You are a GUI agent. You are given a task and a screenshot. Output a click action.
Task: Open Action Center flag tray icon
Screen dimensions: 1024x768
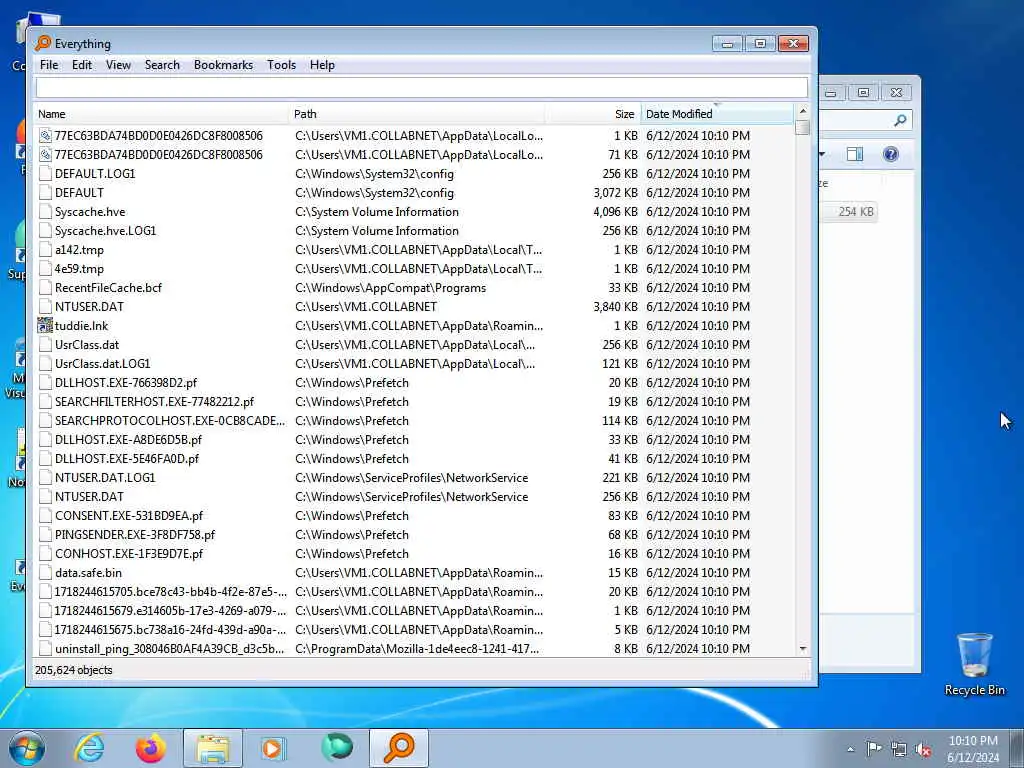coord(874,748)
